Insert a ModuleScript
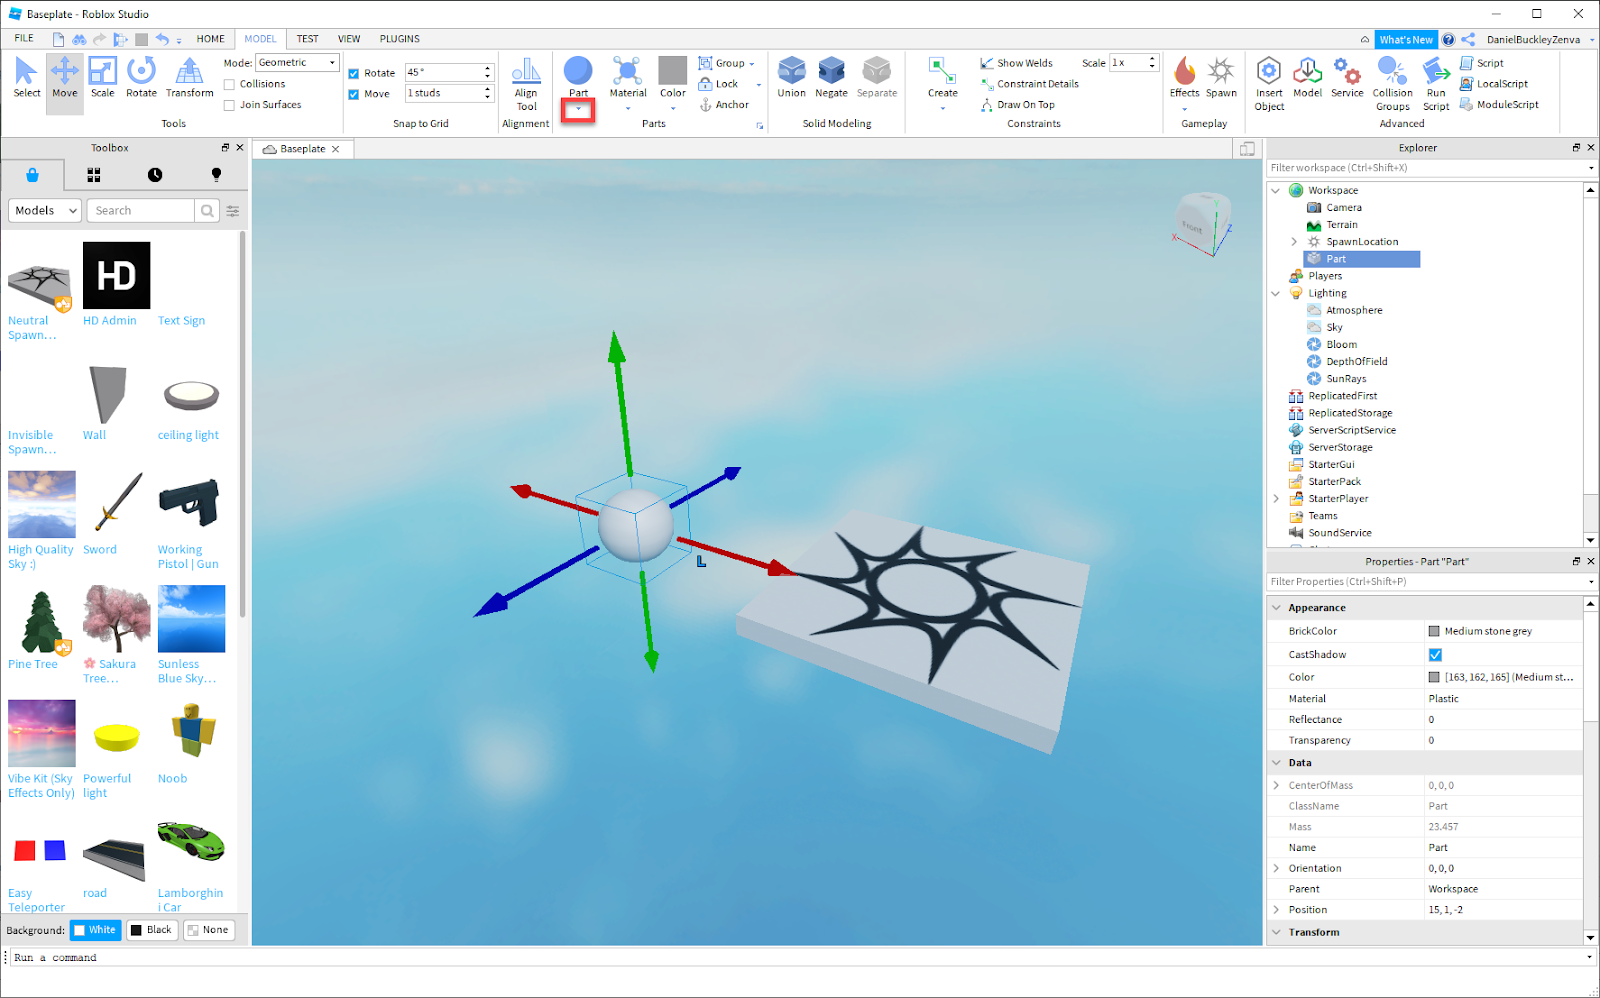 (1498, 104)
